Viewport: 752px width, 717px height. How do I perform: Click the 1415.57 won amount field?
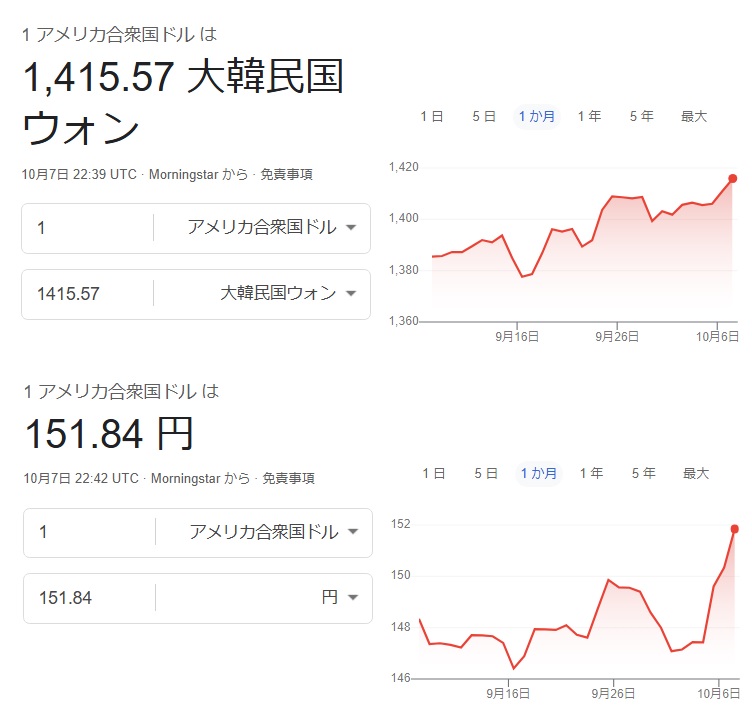coord(88,294)
